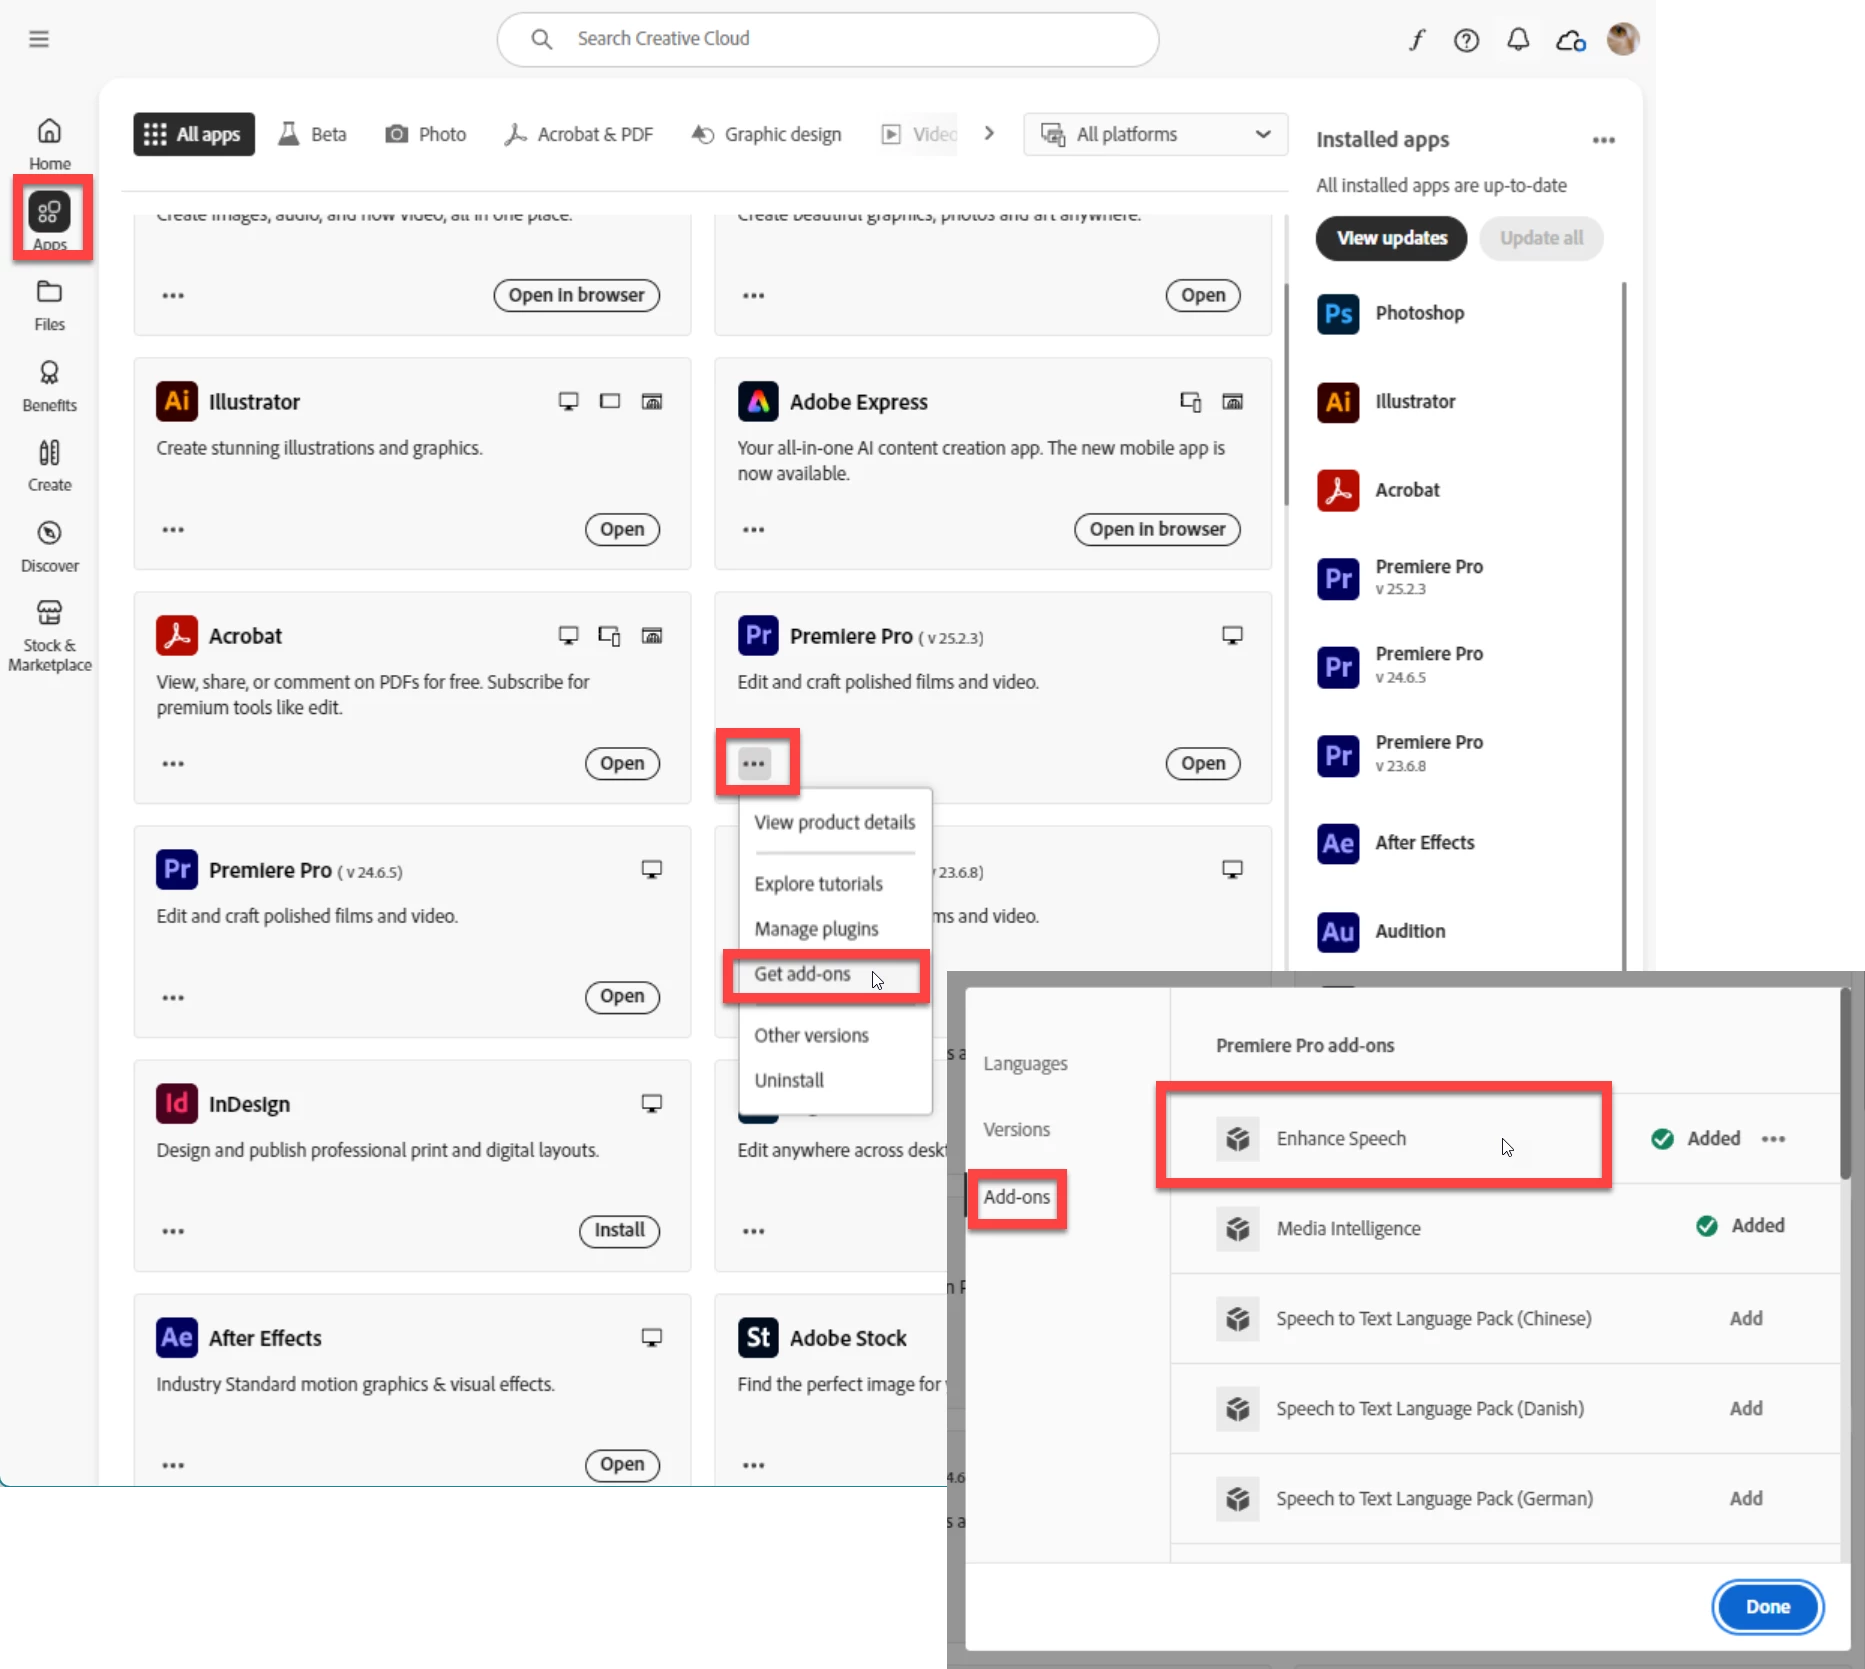
Task: Click Open on Premiere Pro v24.6.5 card
Action: pyautogui.click(x=622, y=996)
